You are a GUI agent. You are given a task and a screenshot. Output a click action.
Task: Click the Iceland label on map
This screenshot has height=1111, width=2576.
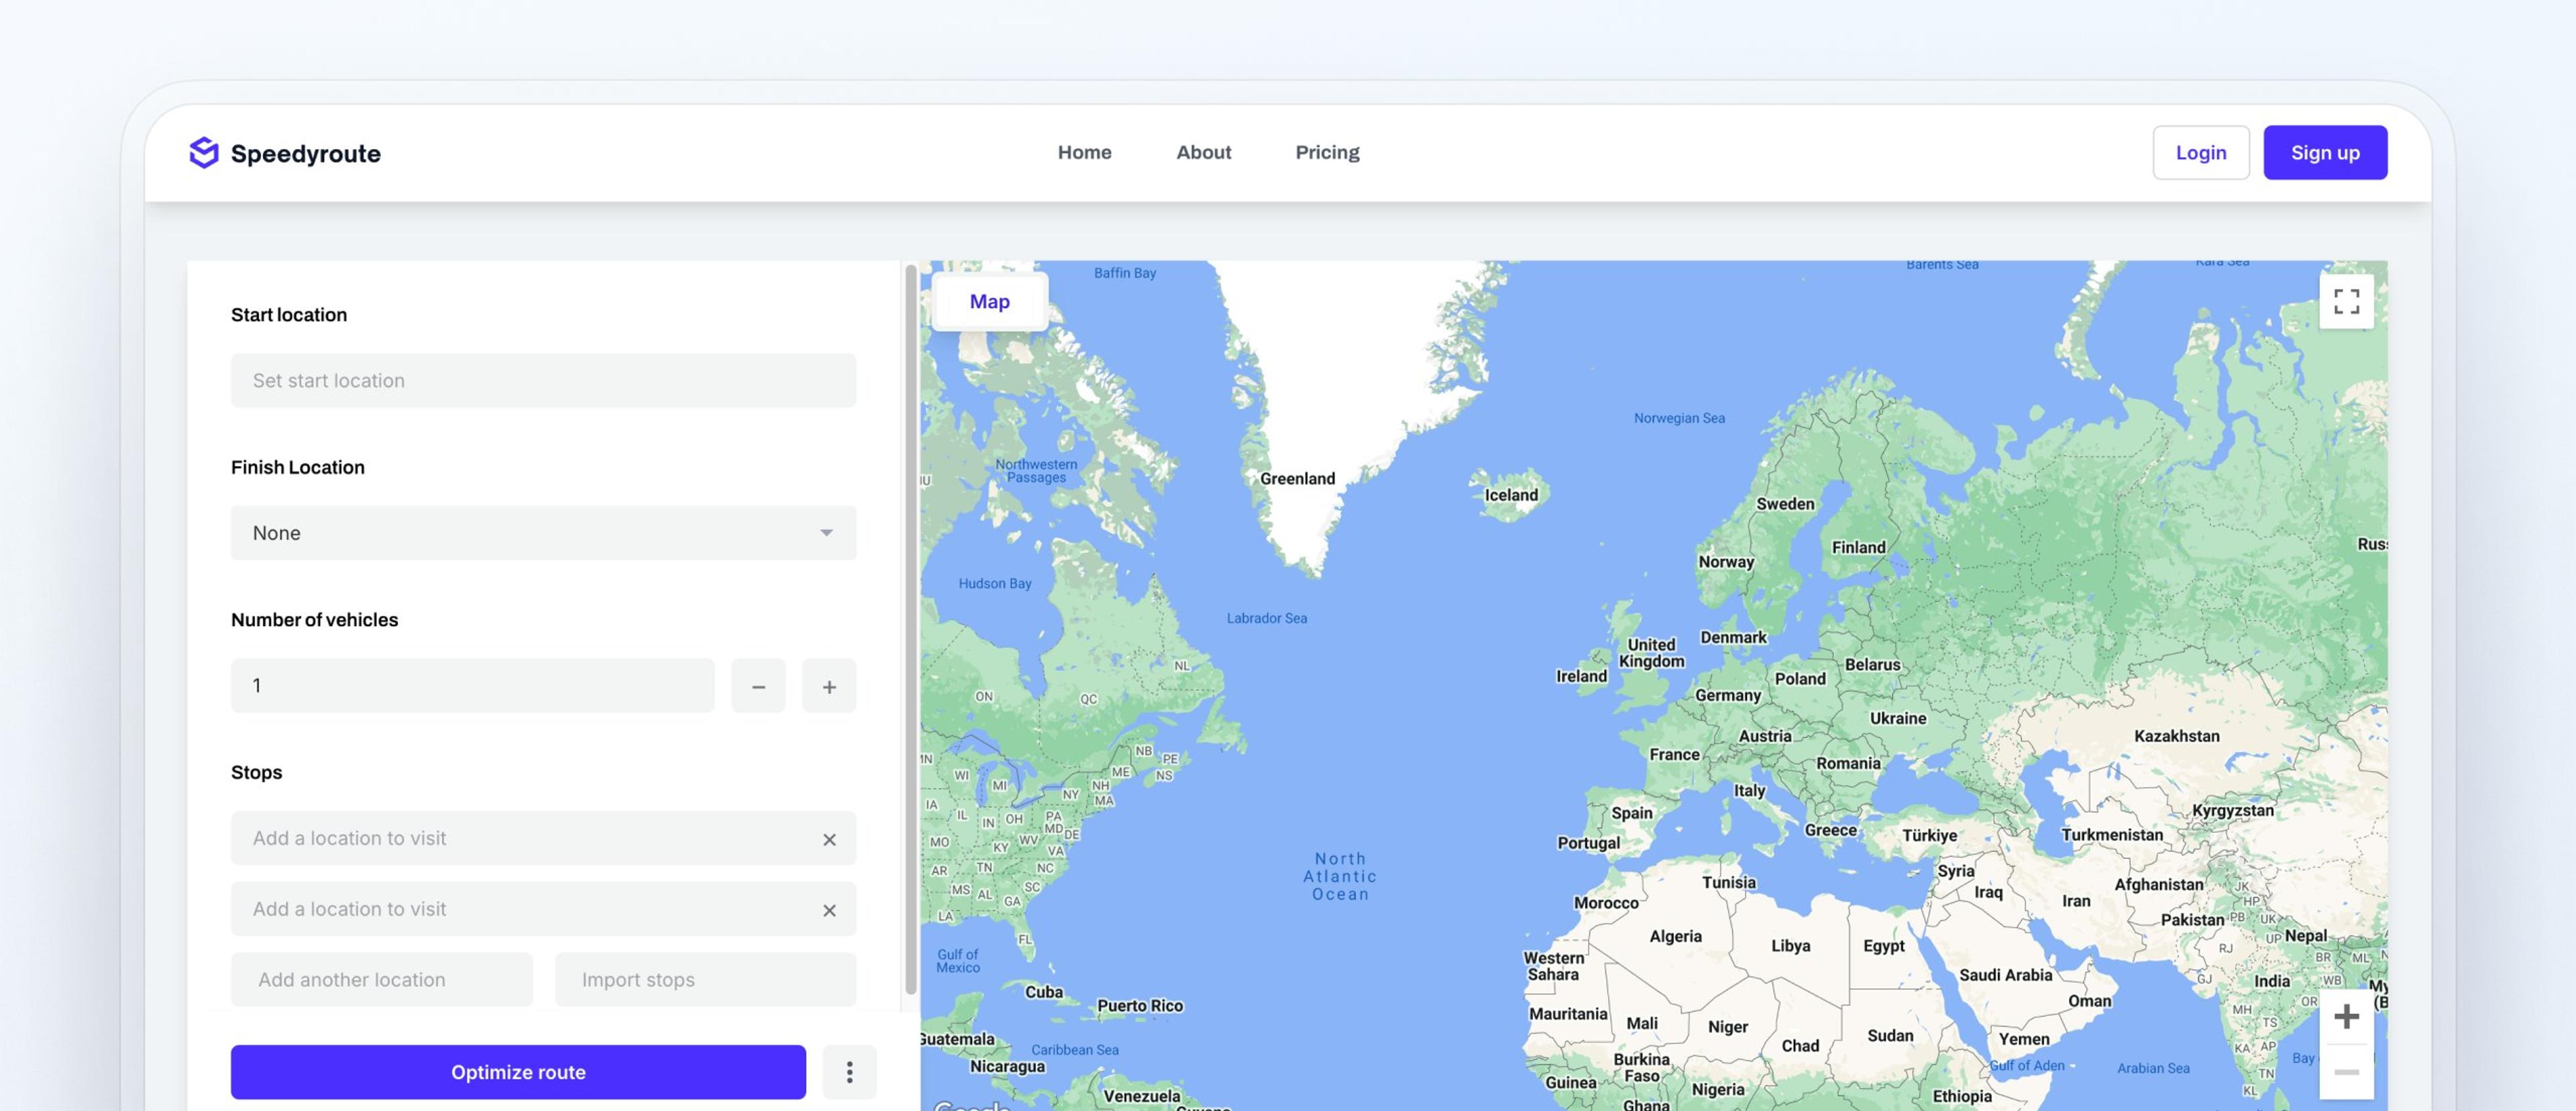point(1511,494)
